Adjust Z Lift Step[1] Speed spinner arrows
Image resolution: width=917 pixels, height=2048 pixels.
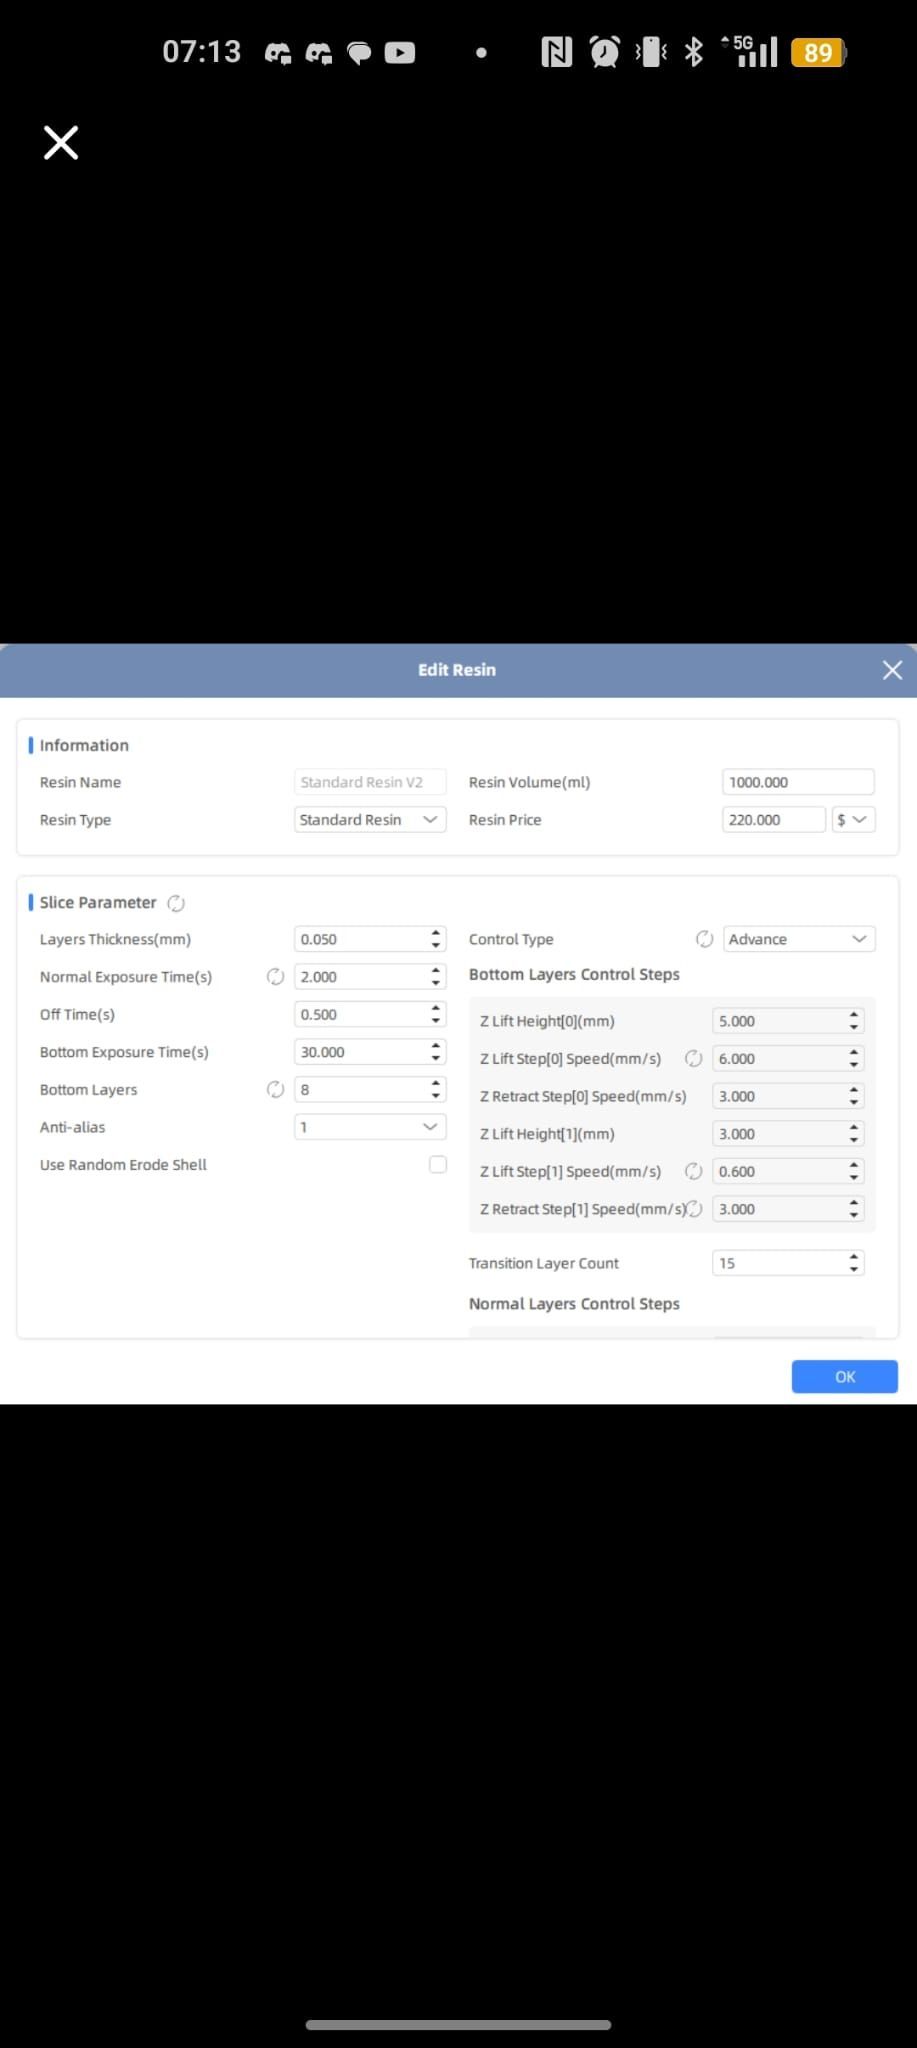click(854, 1171)
